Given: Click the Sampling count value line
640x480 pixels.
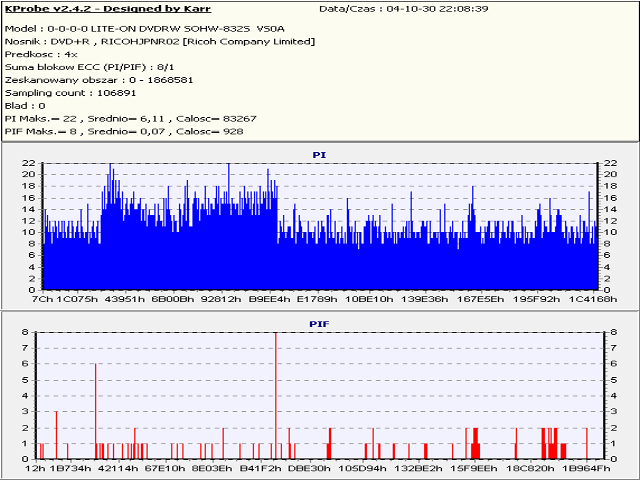Looking at the screenshot, I should click(70, 92).
